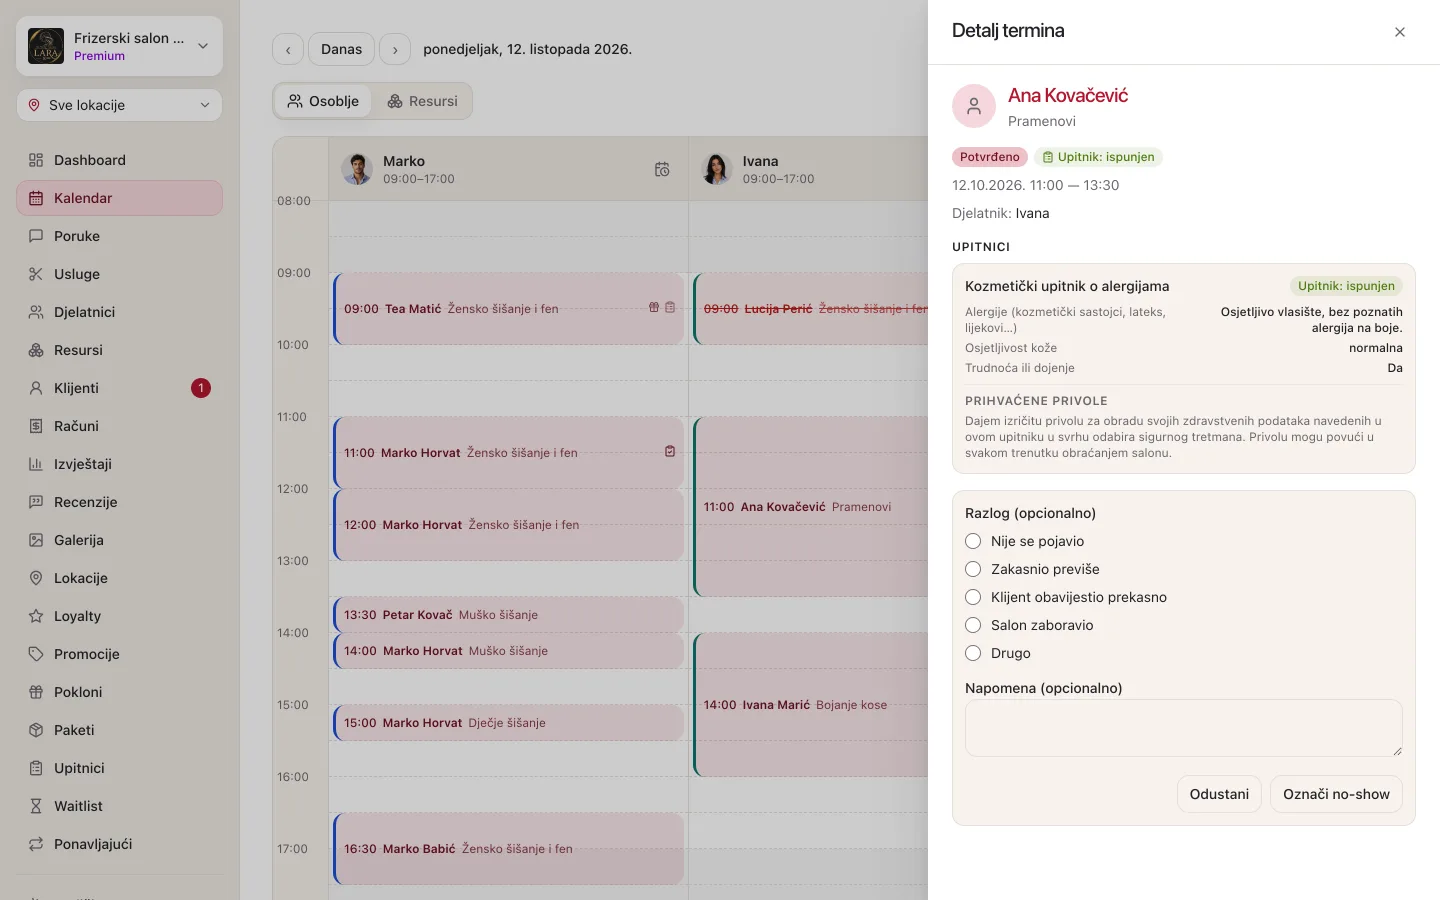Click the Paketi box icon
The image size is (1440, 900).
click(x=36, y=730)
